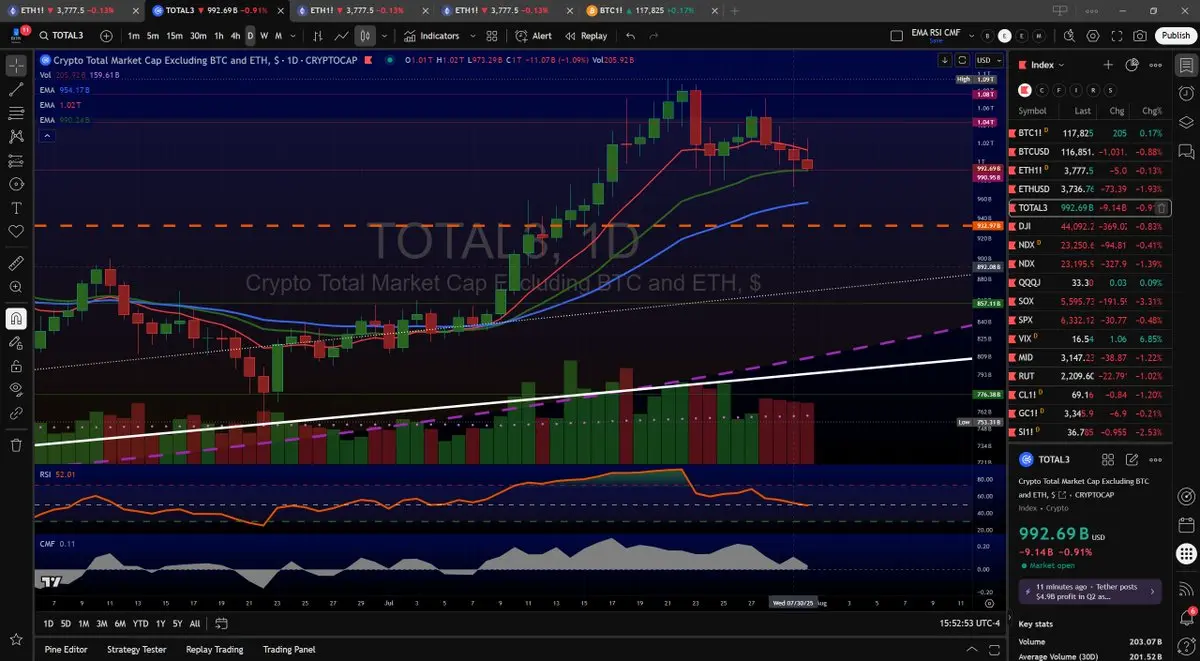Select the red flag watchlist filter
This screenshot has width=1200, height=661.
[1023, 89]
